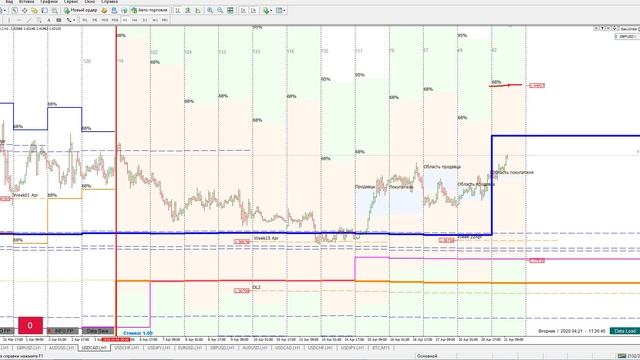Open the Strategy Tester magnifier icon
The width and height of the screenshot is (640, 360).
point(54,11)
